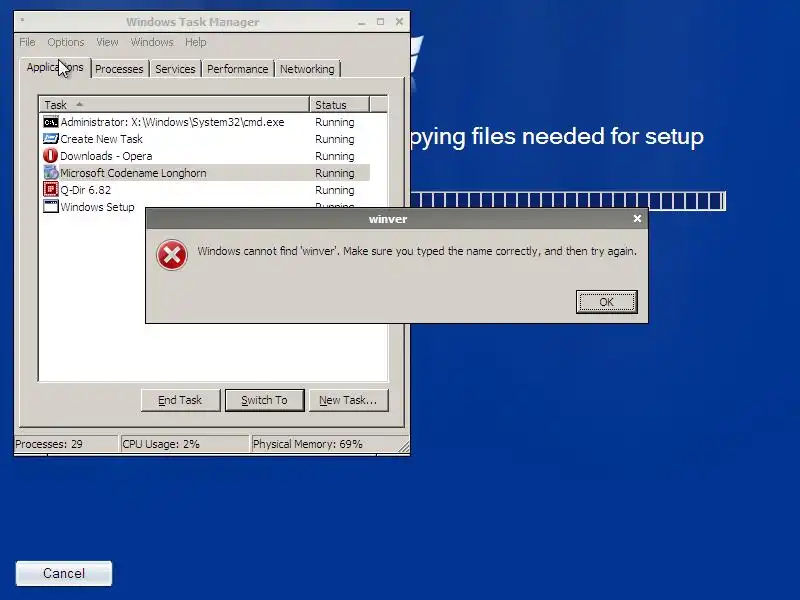Click OK in the winver dialog

[x=607, y=302]
